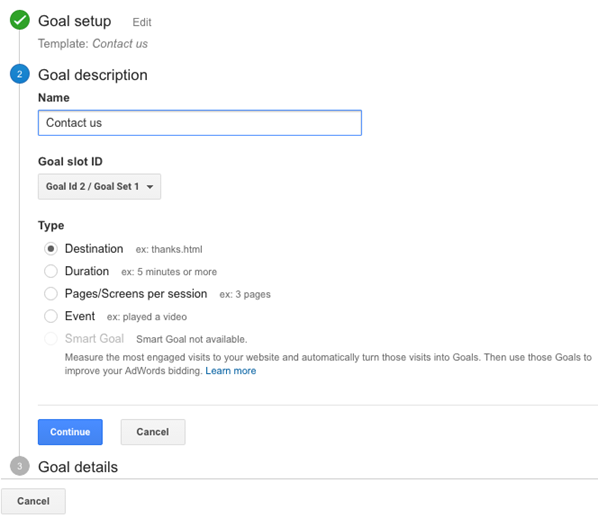The image size is (598, 518).
Task: Open the Learn more link
Action: click(x=231, y=371)
